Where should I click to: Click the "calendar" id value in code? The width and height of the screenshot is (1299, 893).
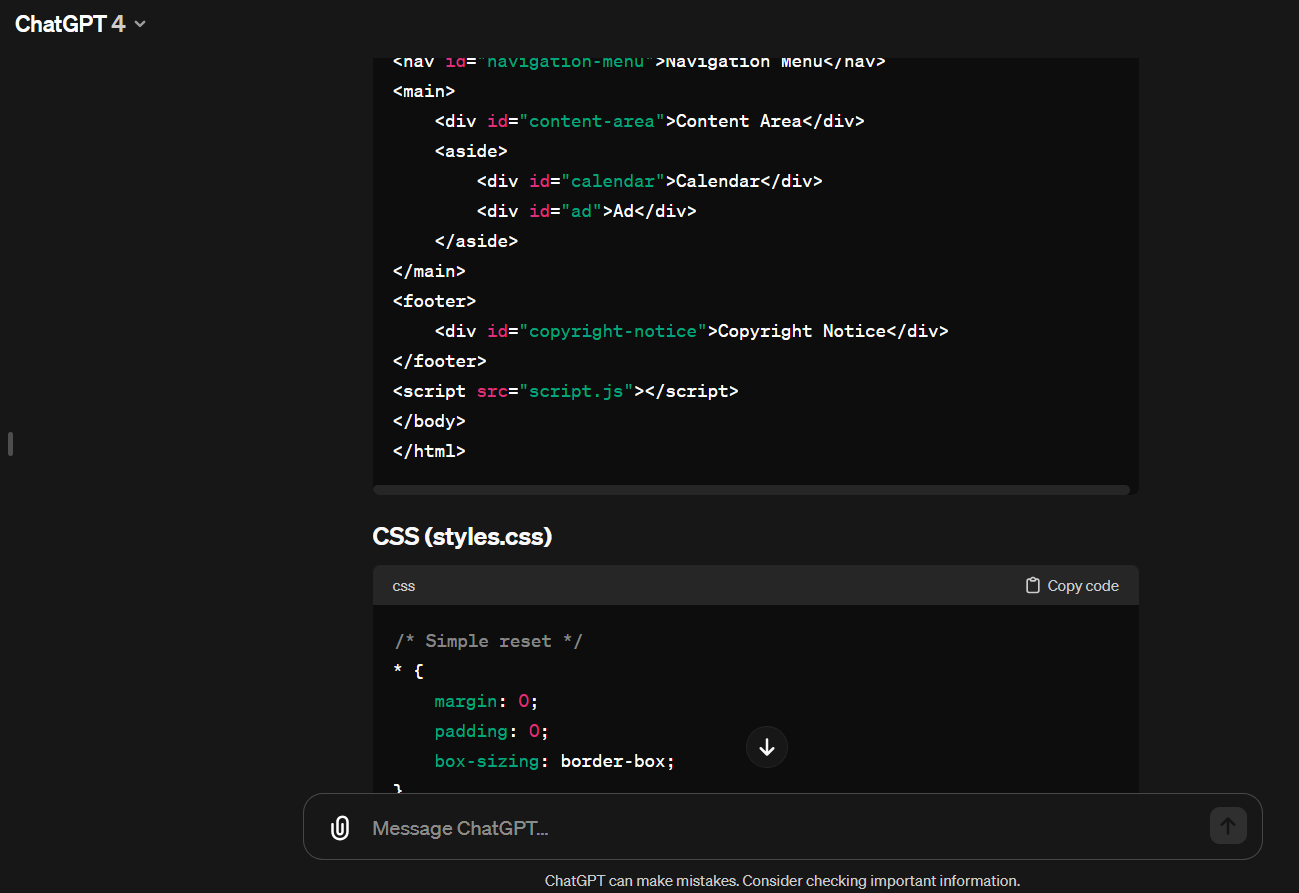[x=612, y=181]
